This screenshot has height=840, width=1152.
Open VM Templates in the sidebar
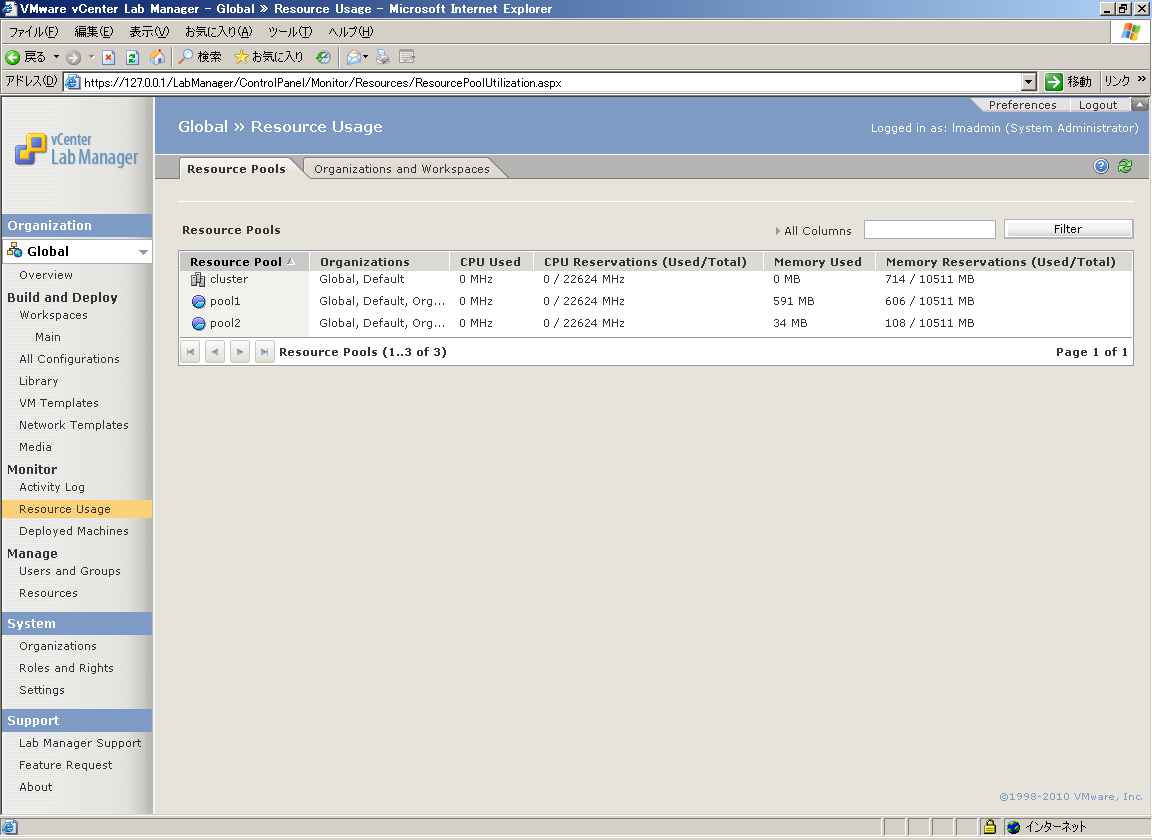pos(59,403)
